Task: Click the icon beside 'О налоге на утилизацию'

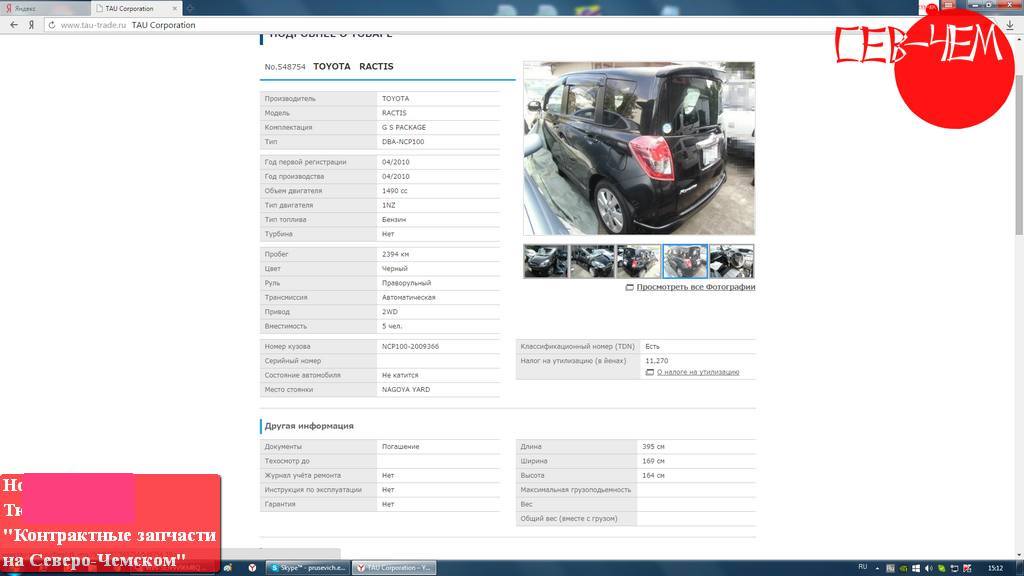Action: tap(649, 372)
